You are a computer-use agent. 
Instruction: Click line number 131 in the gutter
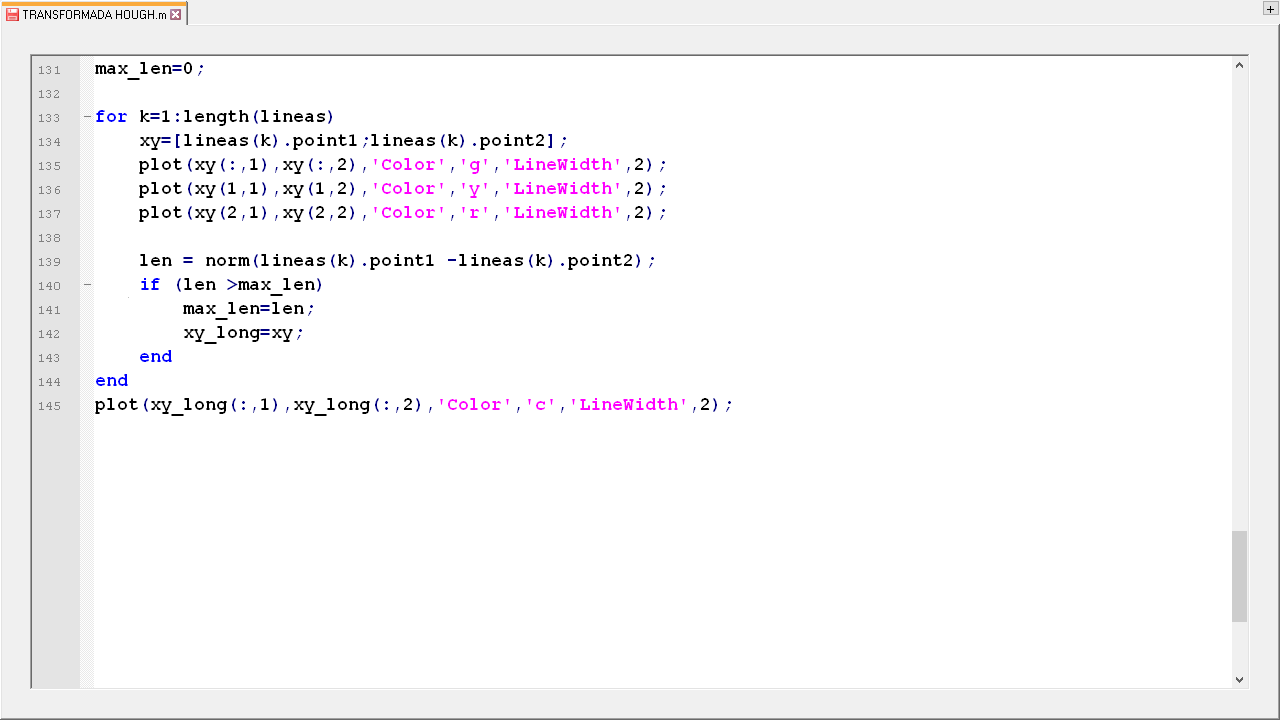tap(49, 70)
